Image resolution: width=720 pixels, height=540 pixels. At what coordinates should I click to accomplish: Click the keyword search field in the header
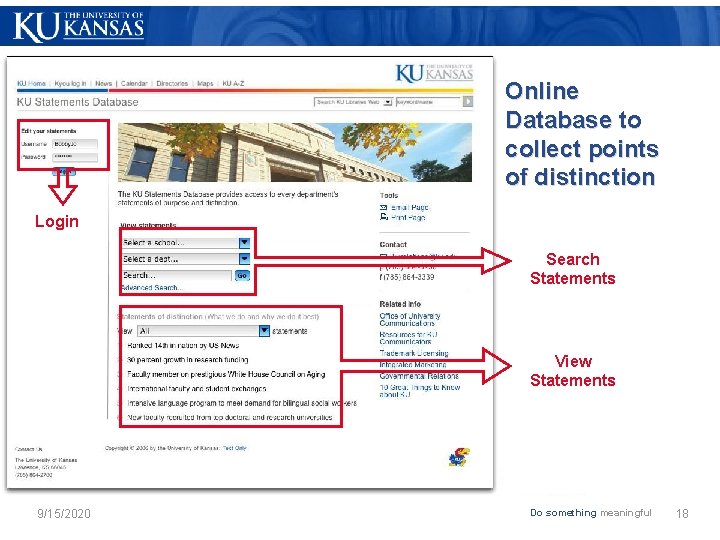(x=428, y=101)
